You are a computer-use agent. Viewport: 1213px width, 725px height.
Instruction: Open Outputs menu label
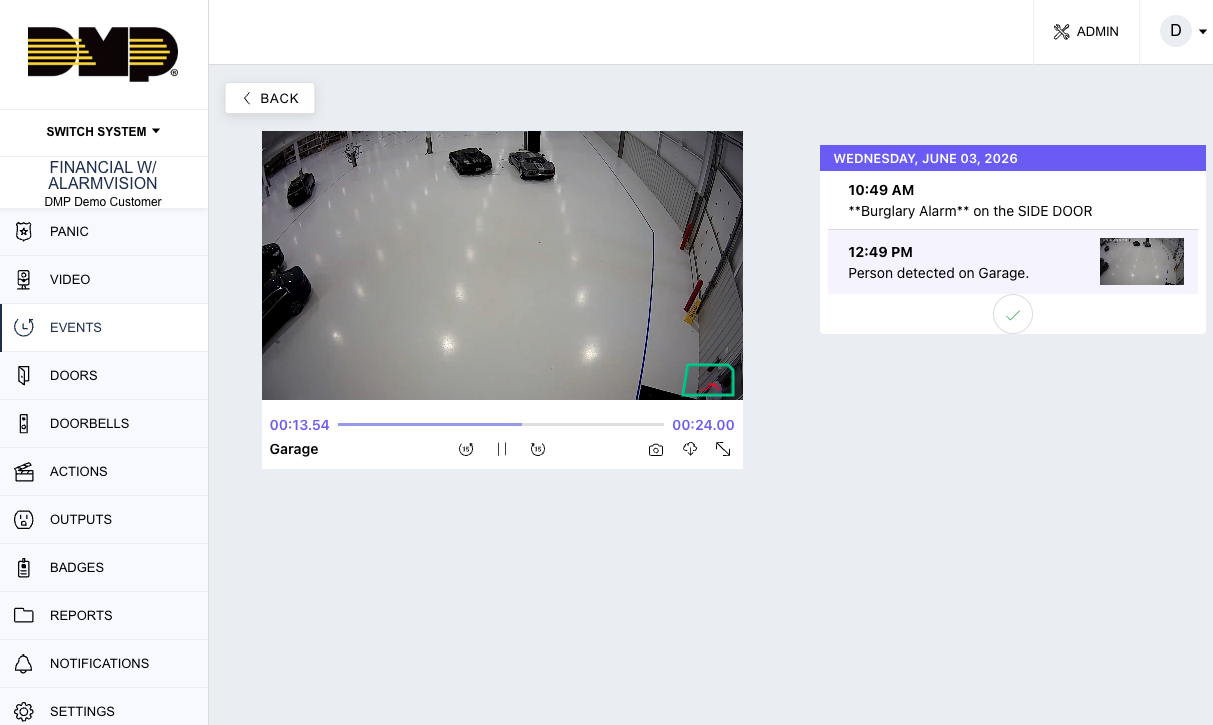81,519
